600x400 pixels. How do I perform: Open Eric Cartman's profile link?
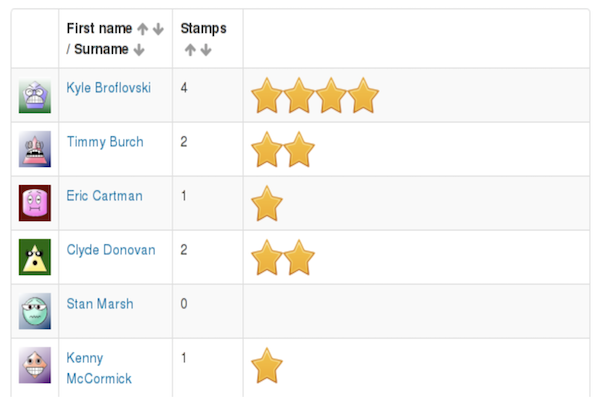(x=104, y=196)
